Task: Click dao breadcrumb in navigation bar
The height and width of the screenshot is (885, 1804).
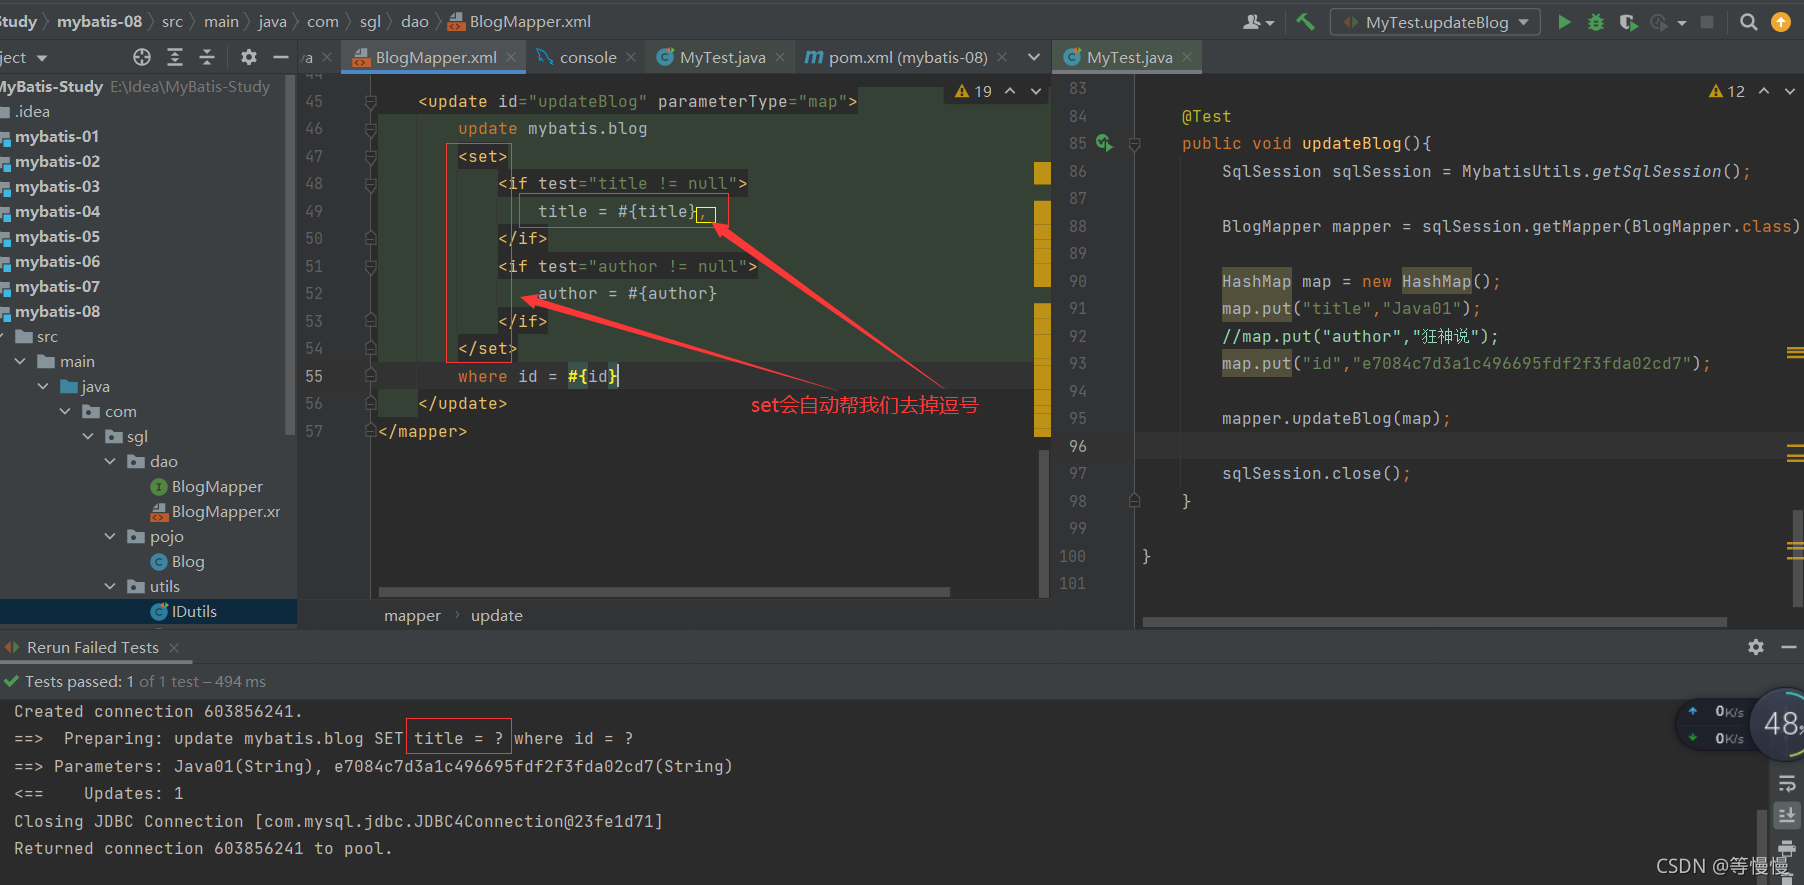Action: coord(415,21)
